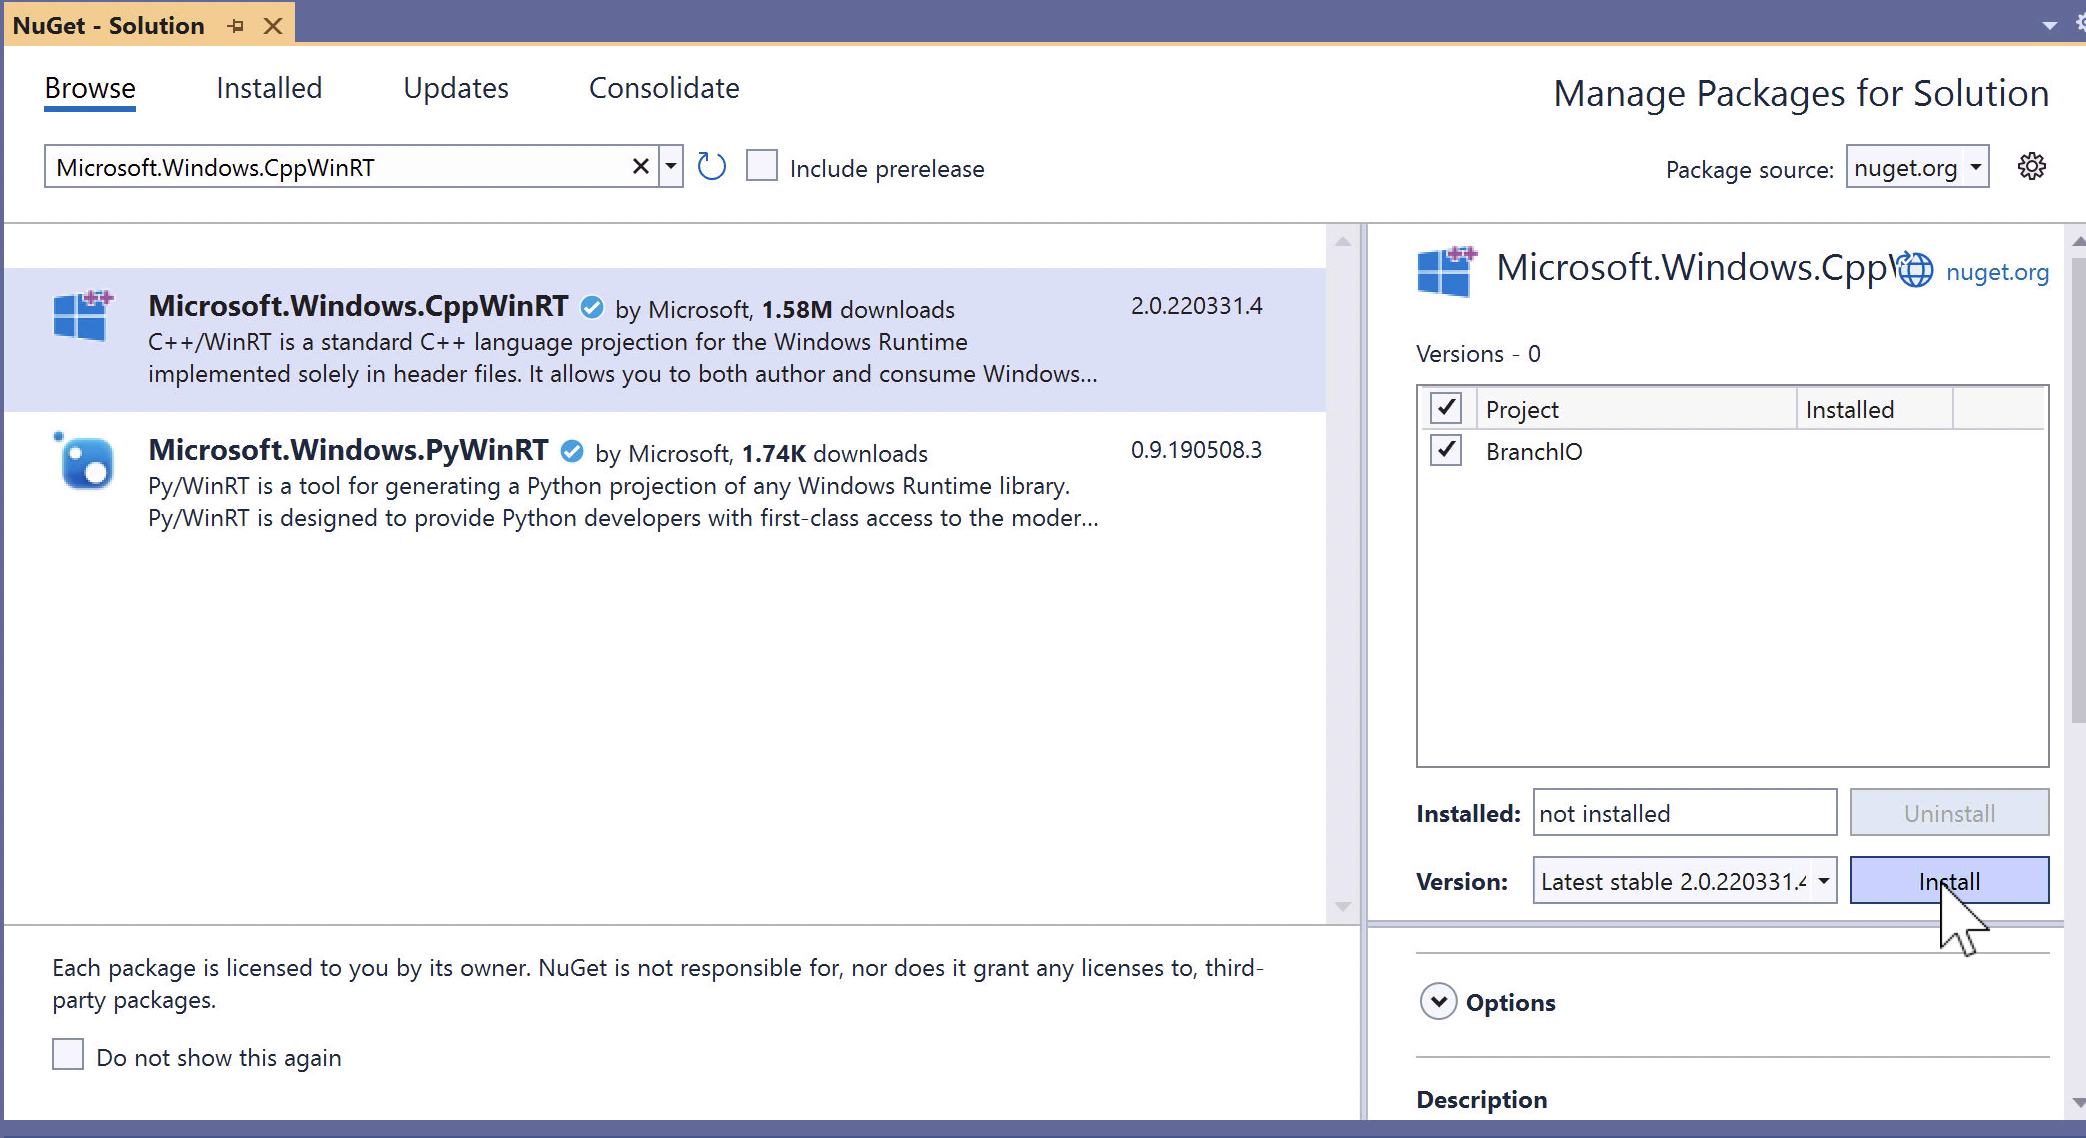Toggle Include prerelease checkbox
Screen dimensions: 2086x1138
point(762,165)
